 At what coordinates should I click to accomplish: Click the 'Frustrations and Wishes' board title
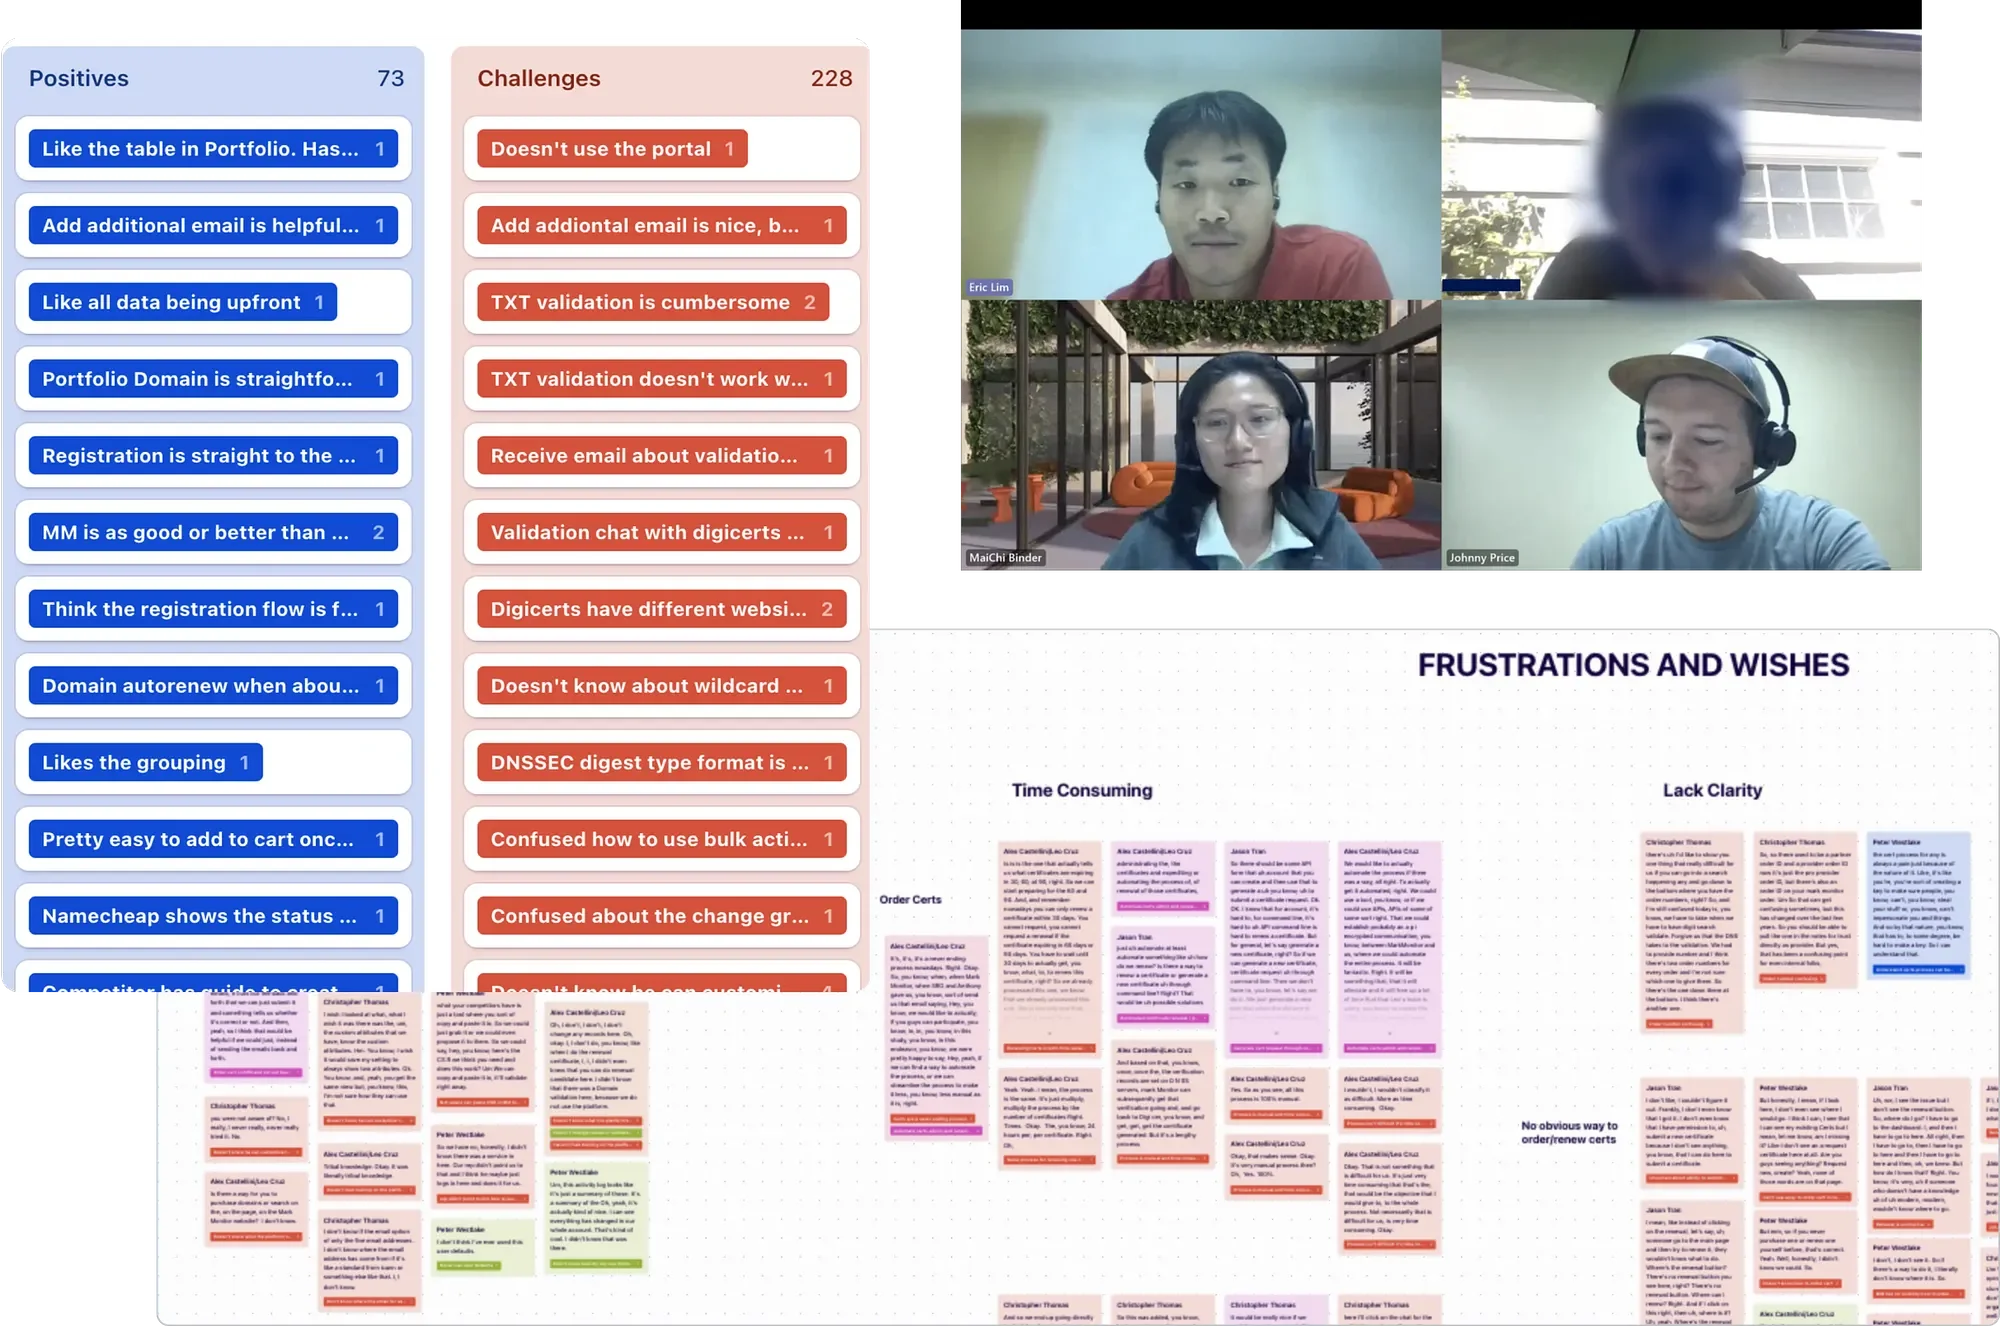click(x=1633, y=665)
